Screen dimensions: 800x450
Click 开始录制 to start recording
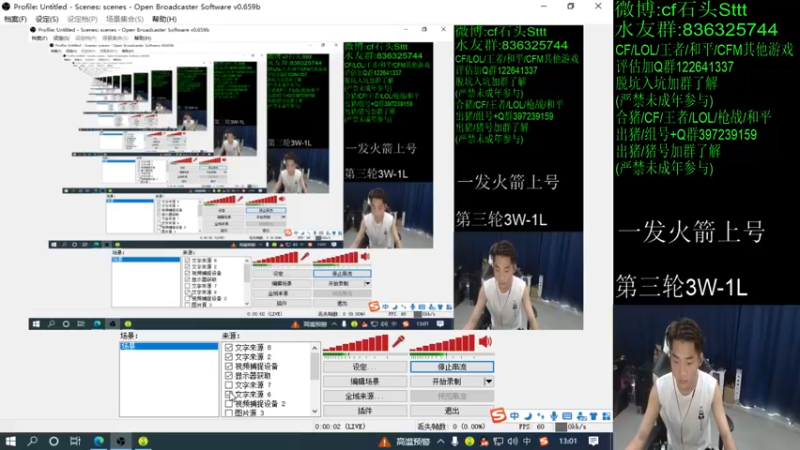[447, 381]
